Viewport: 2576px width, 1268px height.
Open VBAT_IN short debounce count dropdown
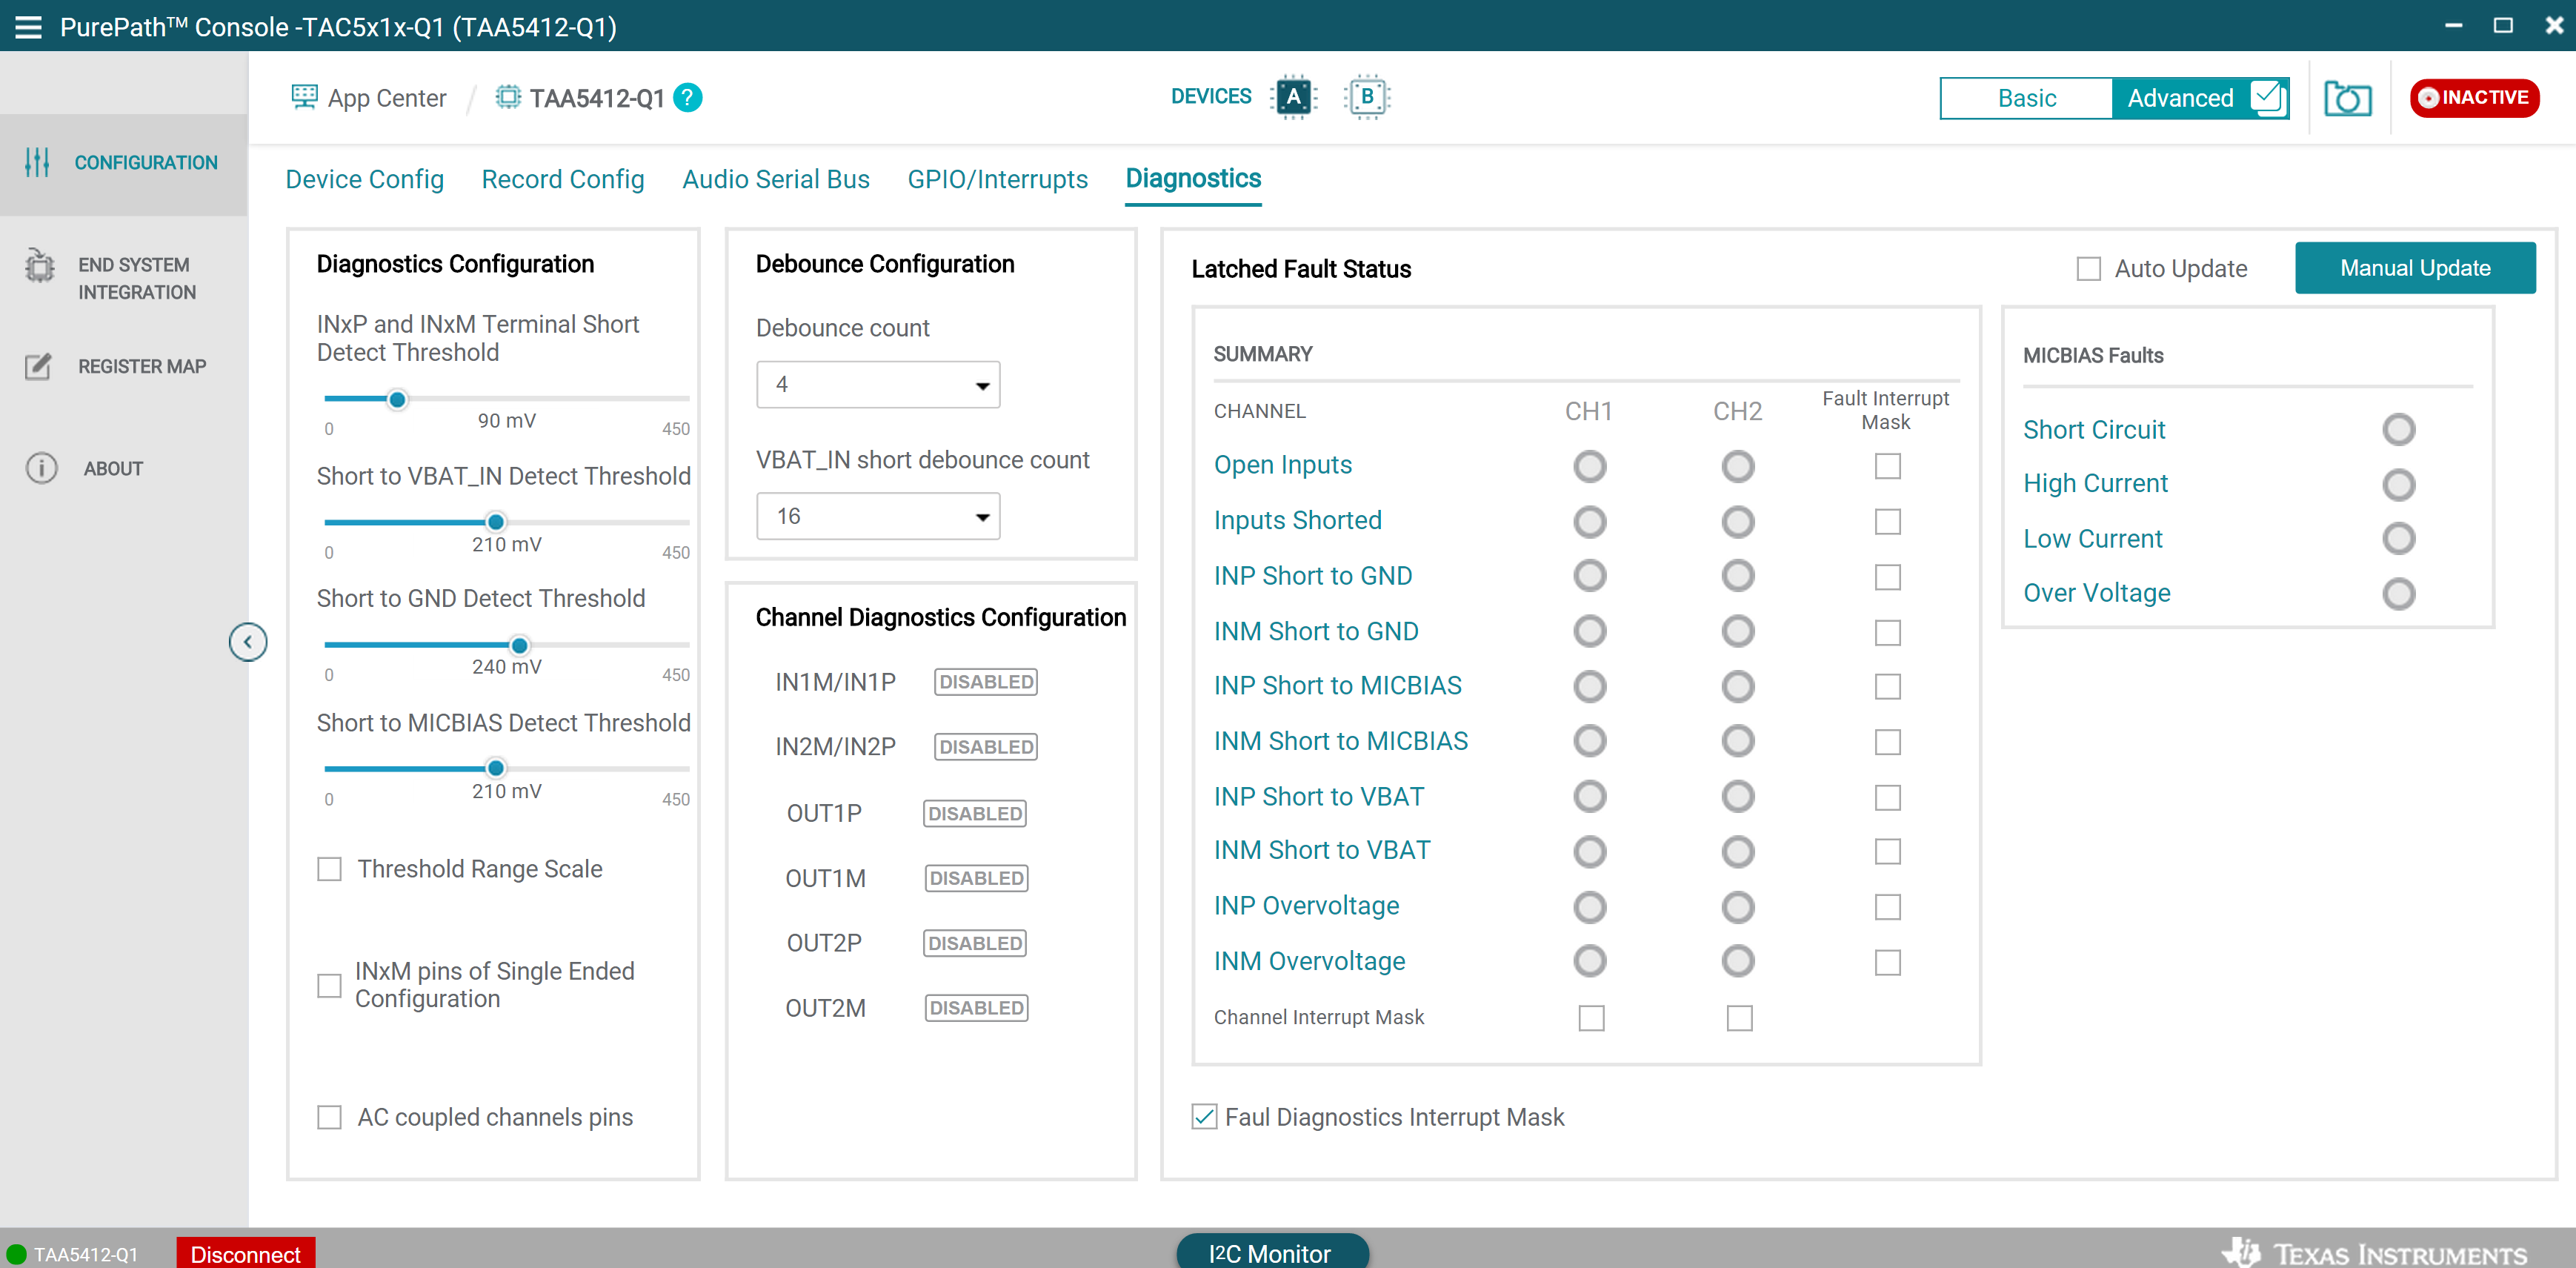[877, 516]
